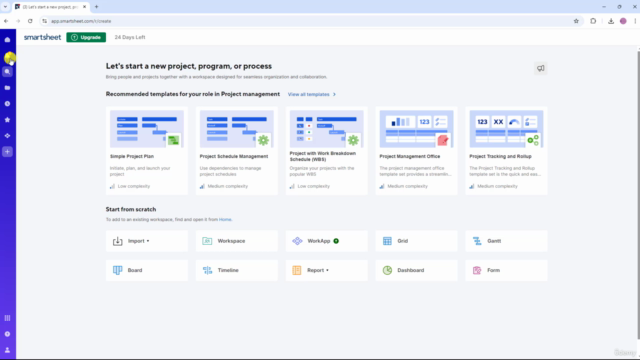Viewport: 640px width, 360px height.
Task: Click the Timeline icon
Action: 207,270
